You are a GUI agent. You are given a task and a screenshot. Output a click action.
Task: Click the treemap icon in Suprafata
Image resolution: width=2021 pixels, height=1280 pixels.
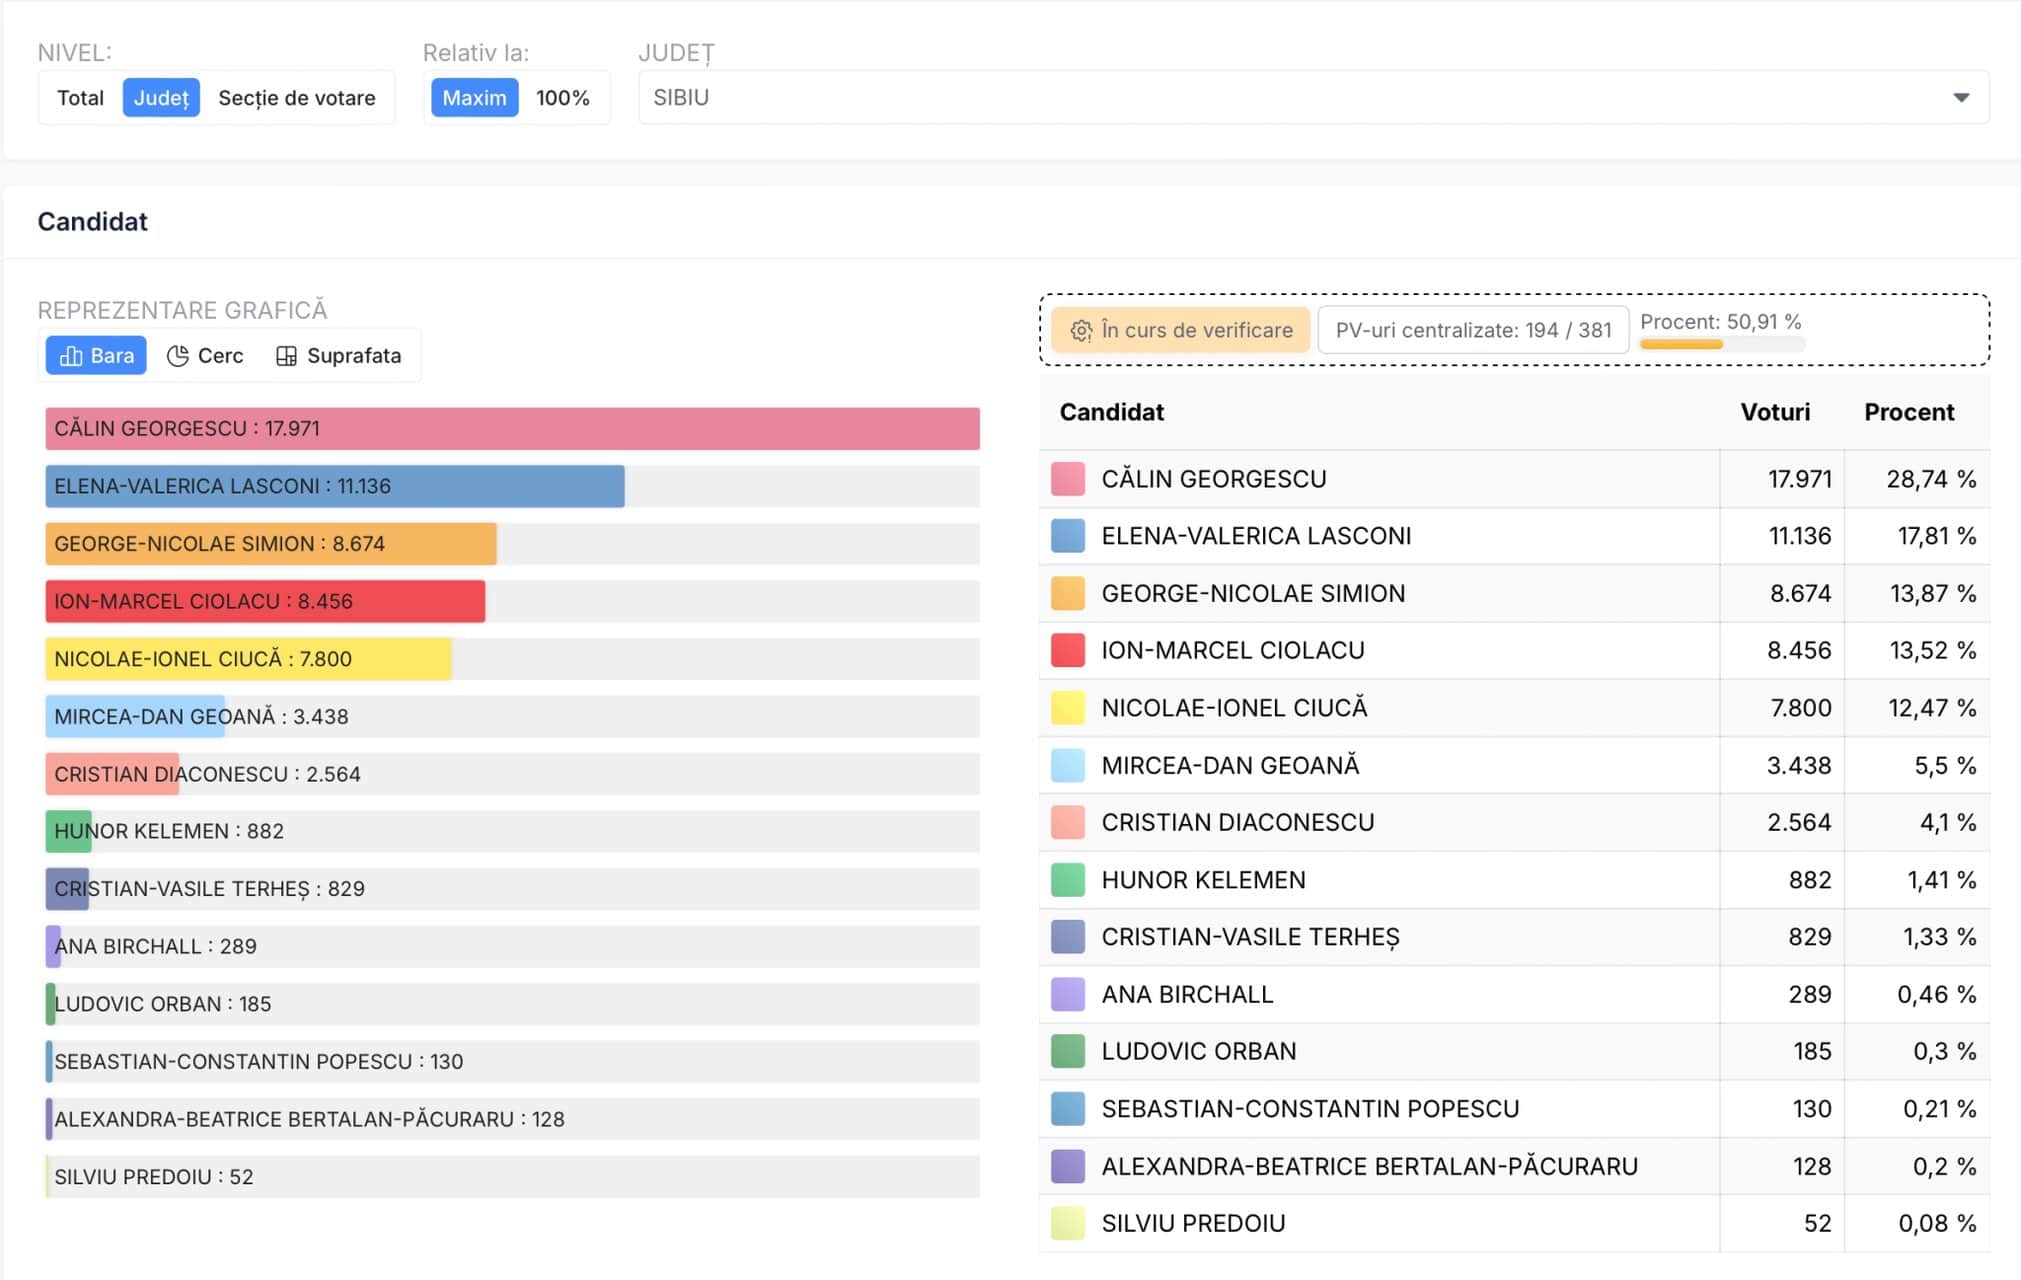[x=286, y=356]
